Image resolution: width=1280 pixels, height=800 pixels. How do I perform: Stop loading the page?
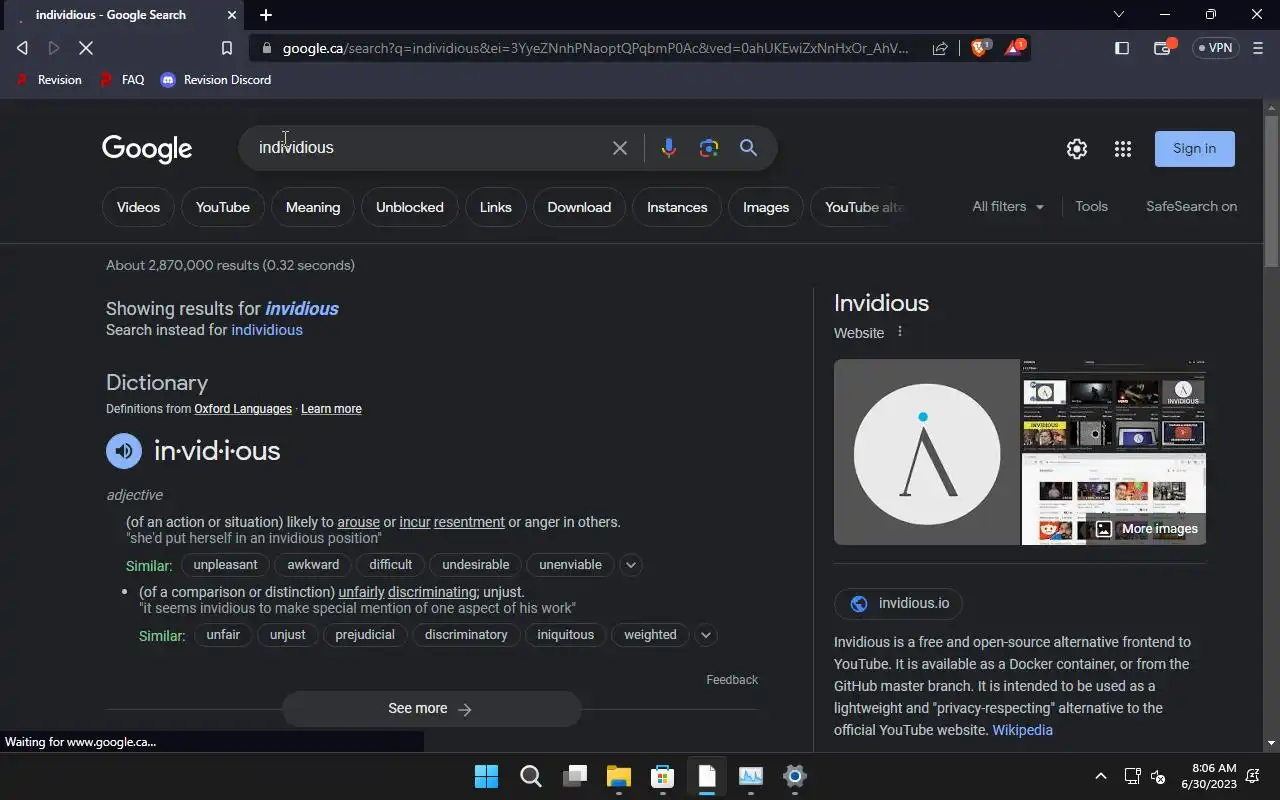[86, 48]
